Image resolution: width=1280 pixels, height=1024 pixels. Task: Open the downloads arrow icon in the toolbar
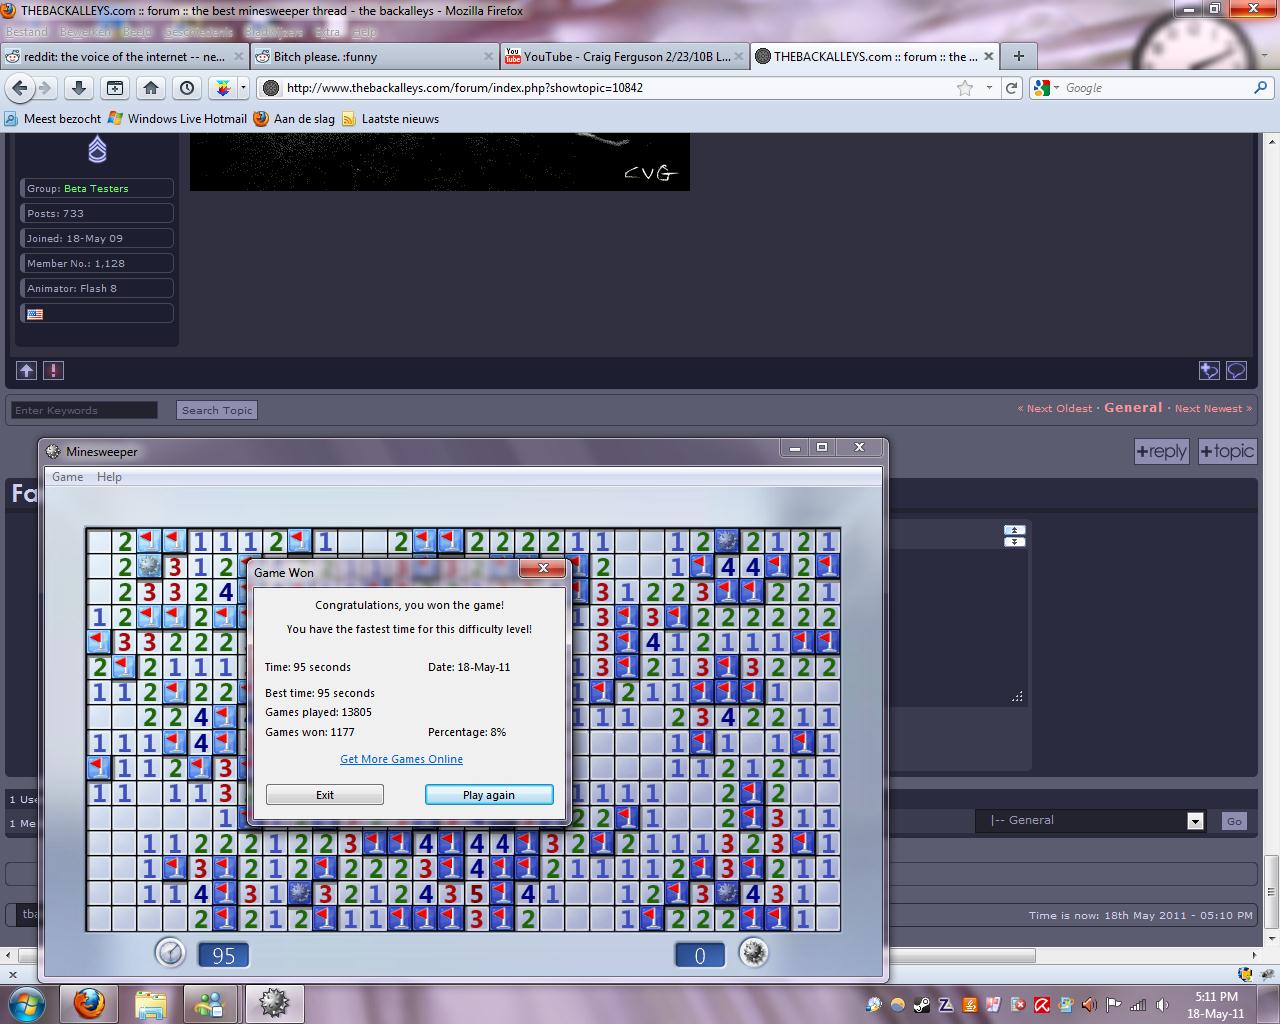click(79, 88)
